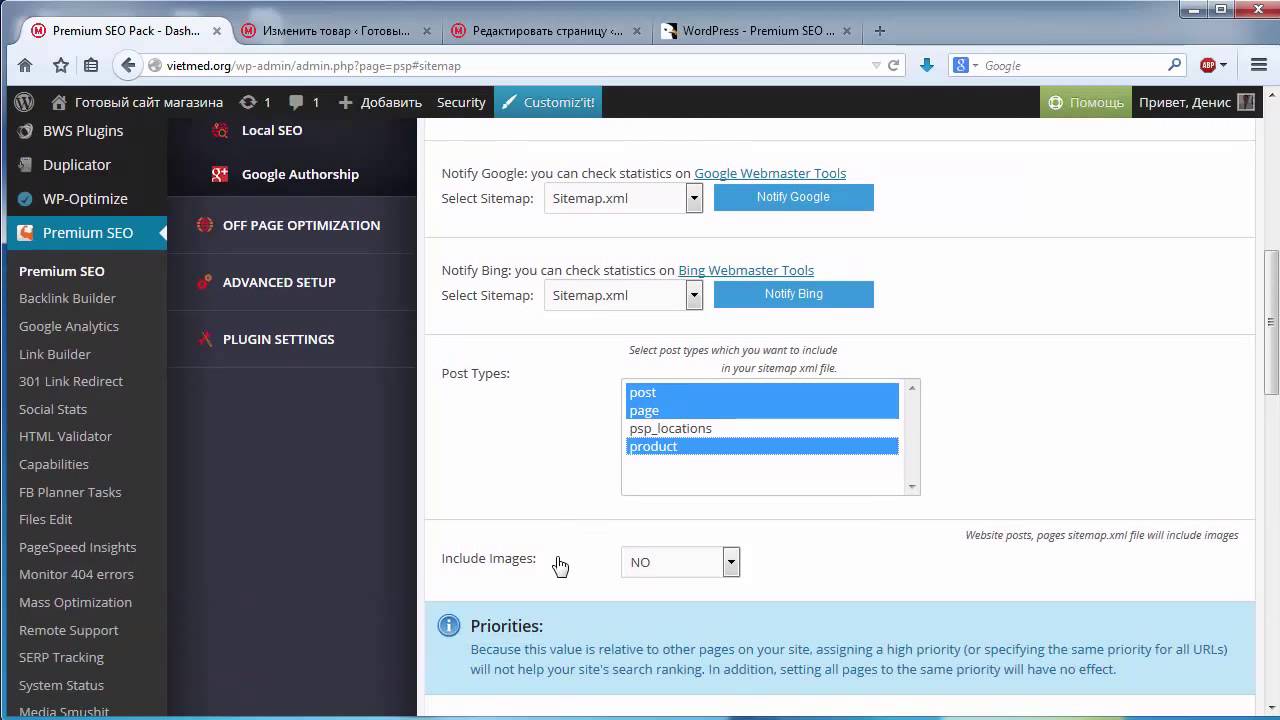The image size is (1280, 720).
Task: Open Google Analytics in sidebar
Action: tap(69, 326)
